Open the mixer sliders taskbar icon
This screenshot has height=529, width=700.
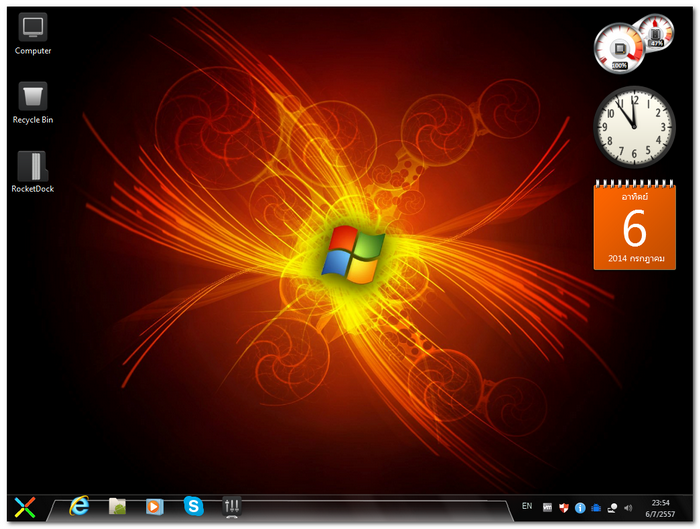pos(232,506)
